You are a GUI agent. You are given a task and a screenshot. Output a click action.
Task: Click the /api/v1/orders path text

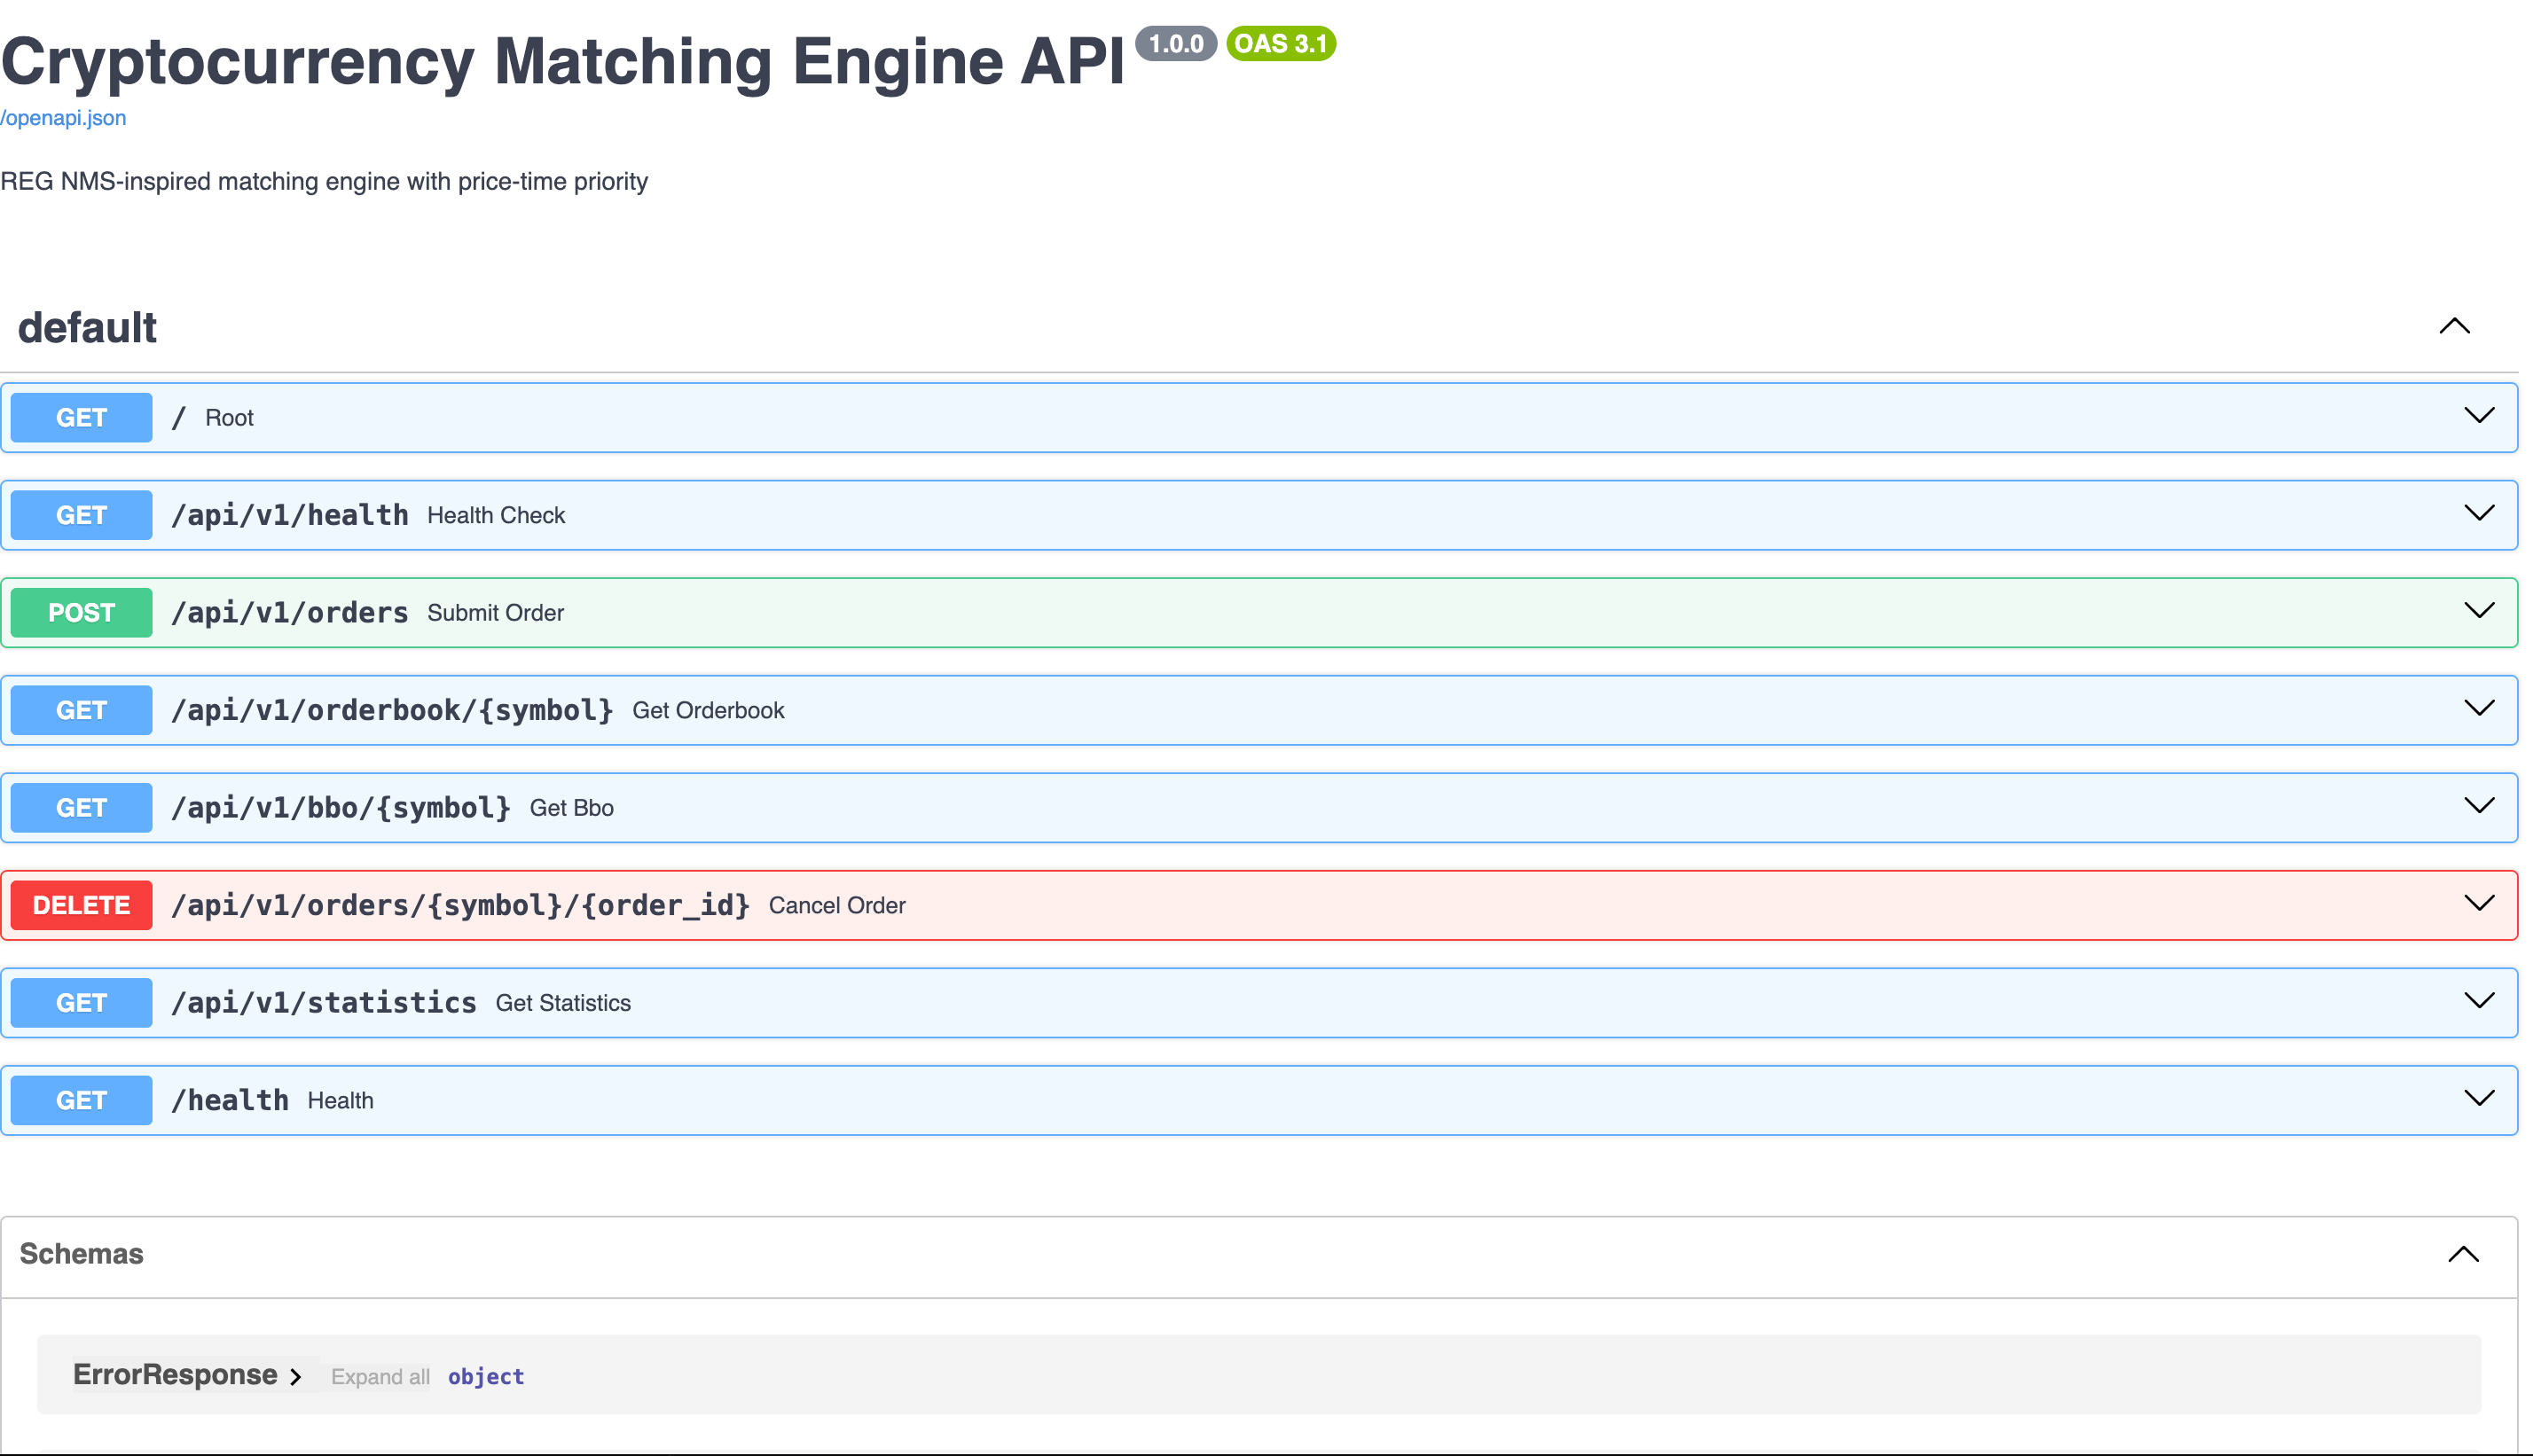(290, 613)
